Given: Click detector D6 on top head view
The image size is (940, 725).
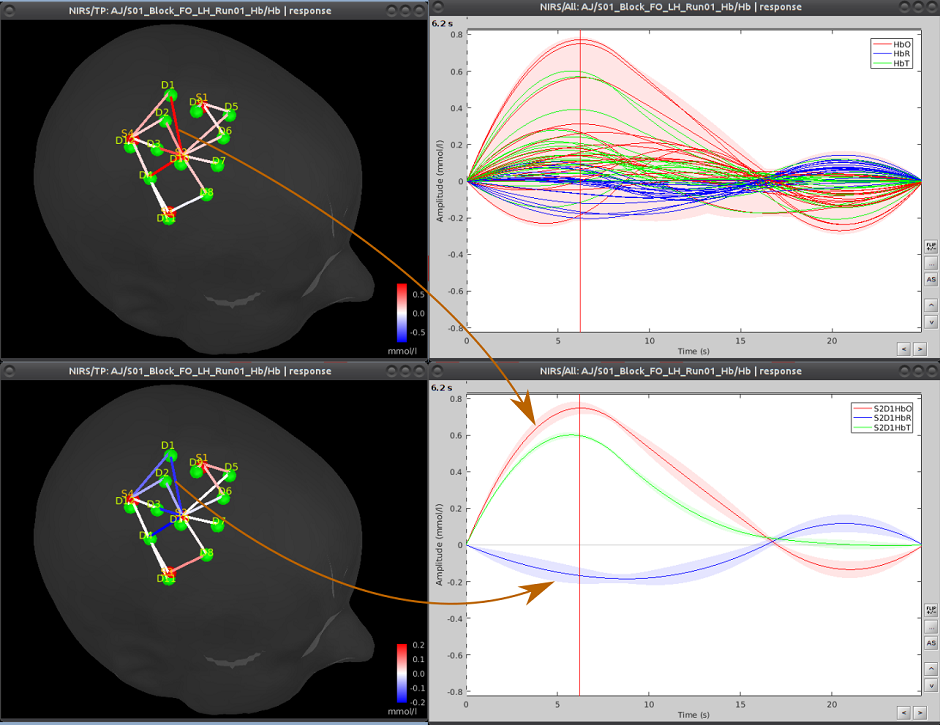Looking at the screenshot, I should click(224, 139).
